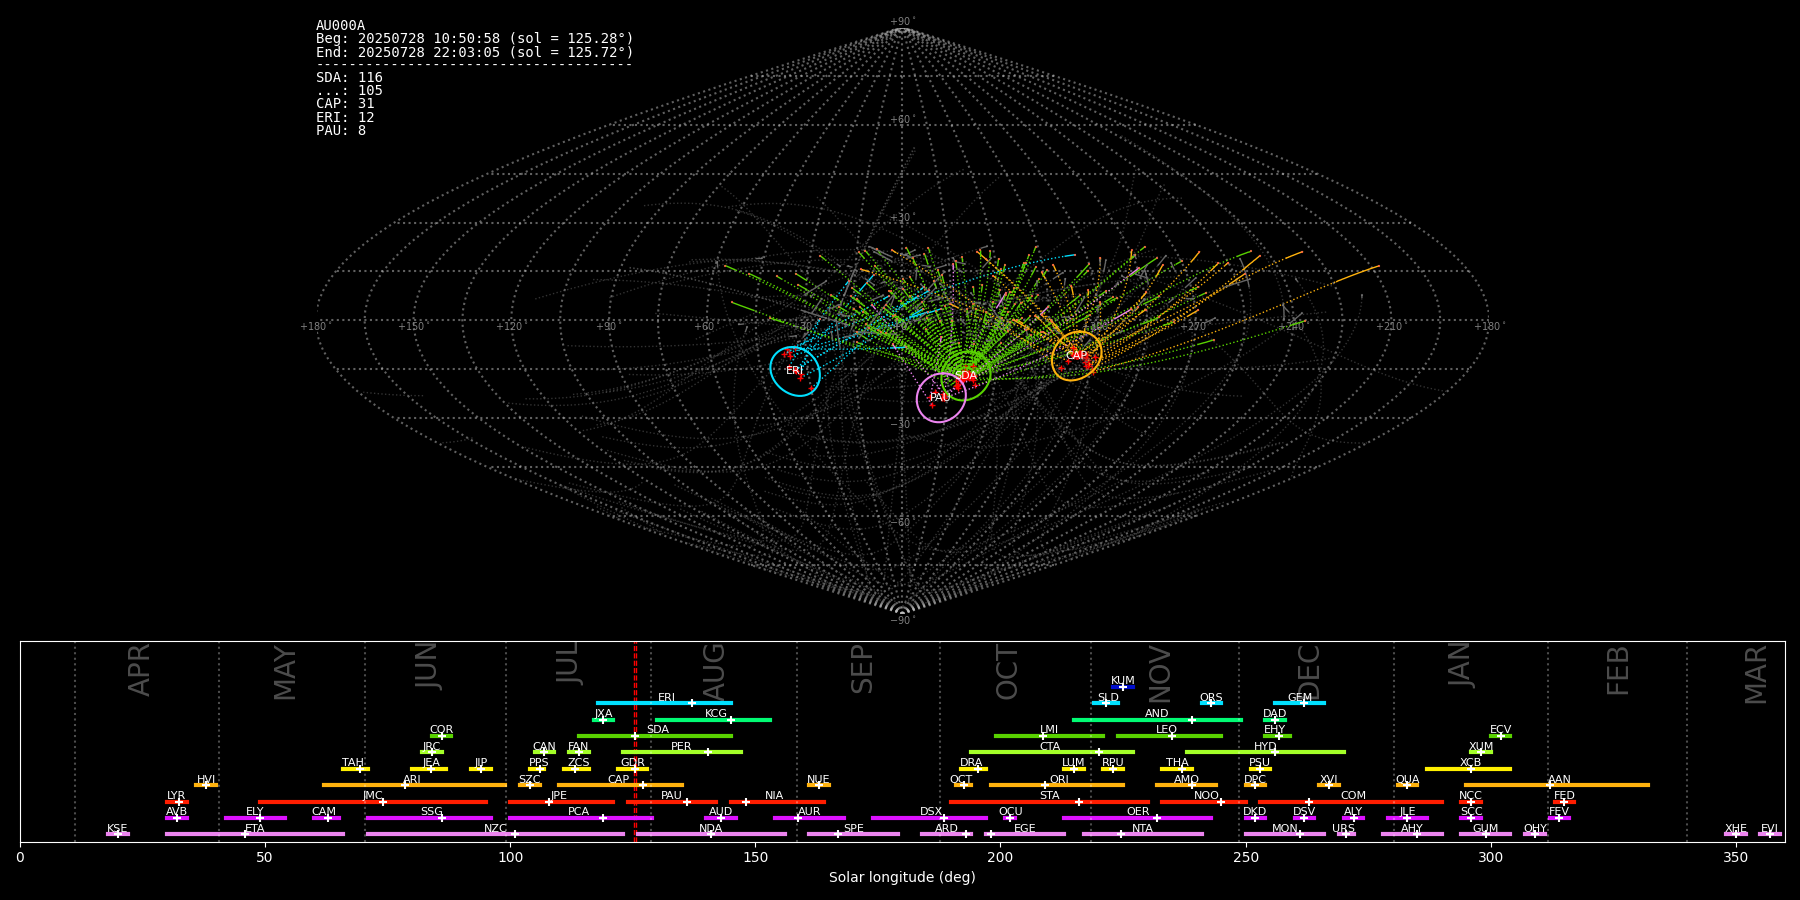This screenshot has height=900, width=1800.
Task: Click the AU000A station label
Action: pos(340,26)
